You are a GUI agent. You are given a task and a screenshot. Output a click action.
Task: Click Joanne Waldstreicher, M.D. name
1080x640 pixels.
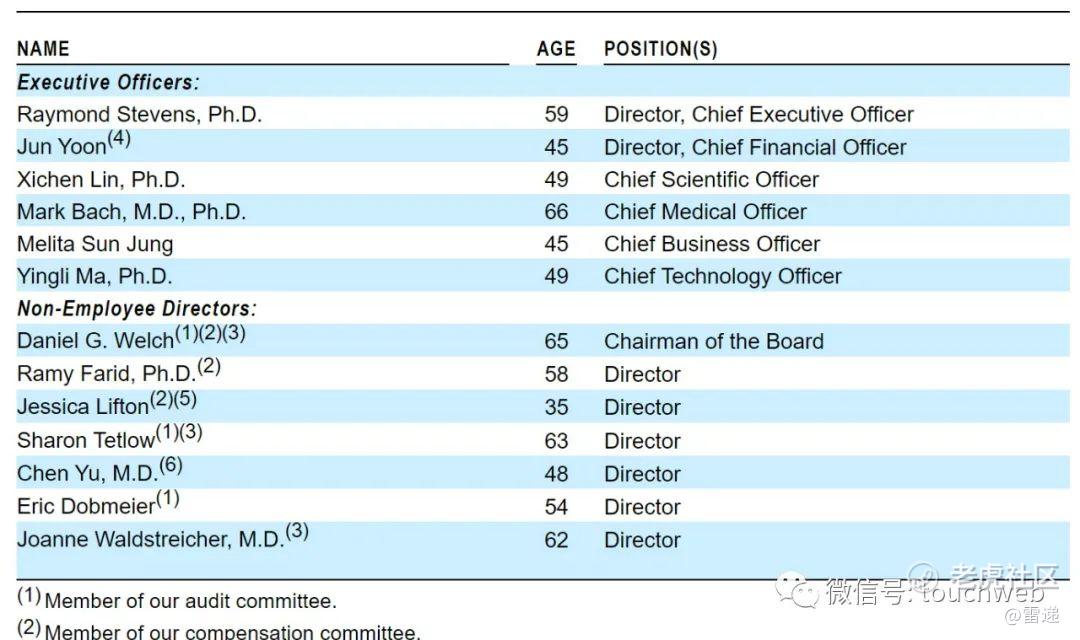(150, 540)
